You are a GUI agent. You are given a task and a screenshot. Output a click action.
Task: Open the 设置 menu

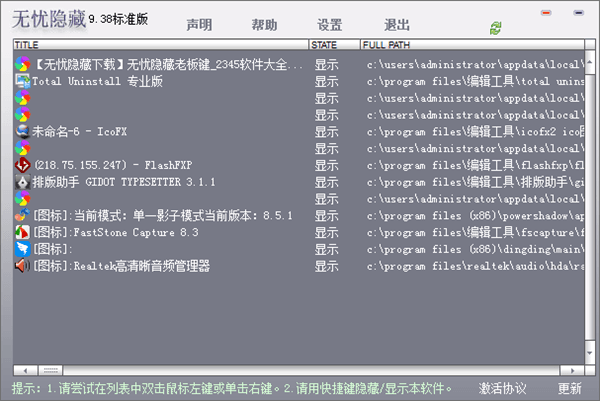[x=329, y=25]
